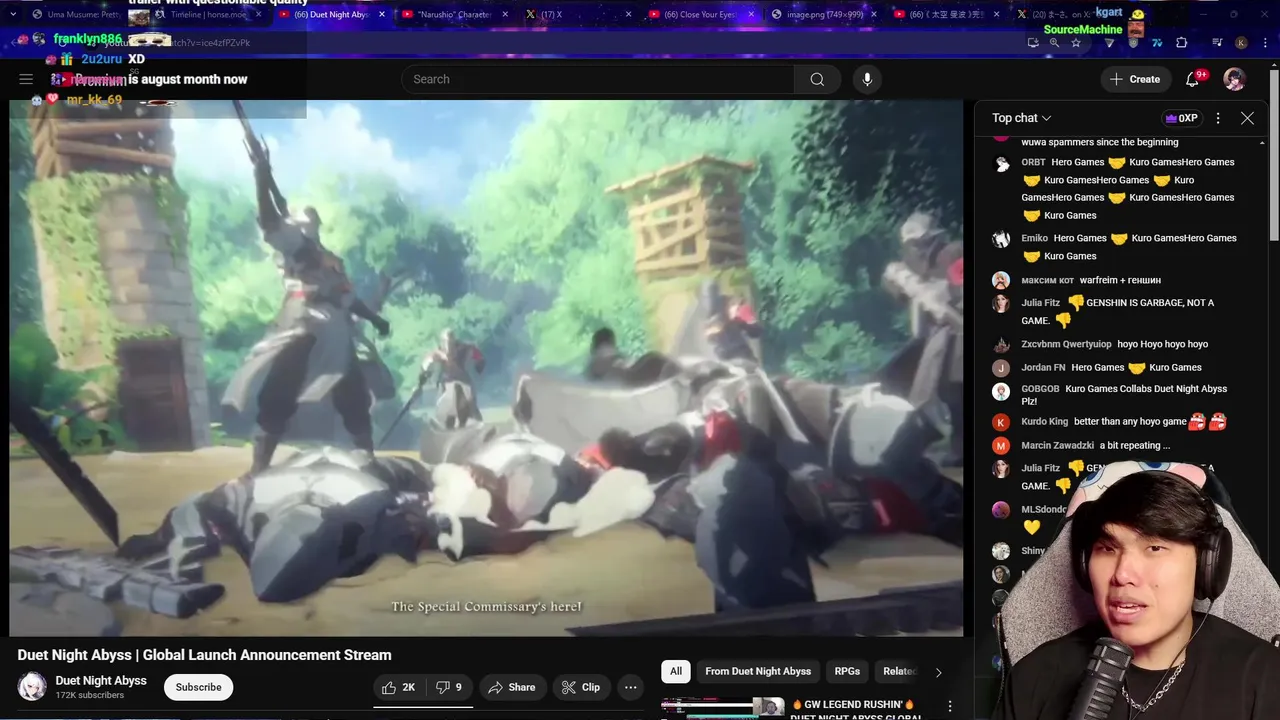1280x720 pixels.
Task: Select the 'hoyo Hoyo hoyo hoyo' message
Action: [x=1162, y=344]
